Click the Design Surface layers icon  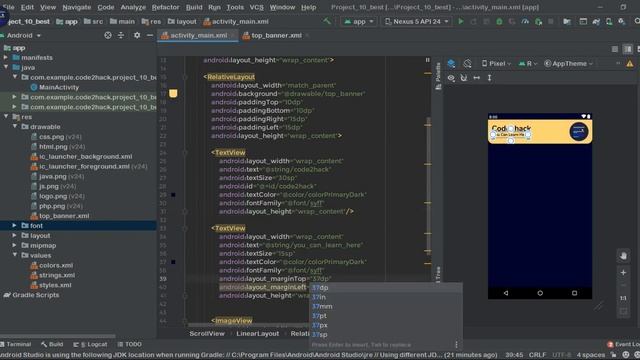coord(451,64)
